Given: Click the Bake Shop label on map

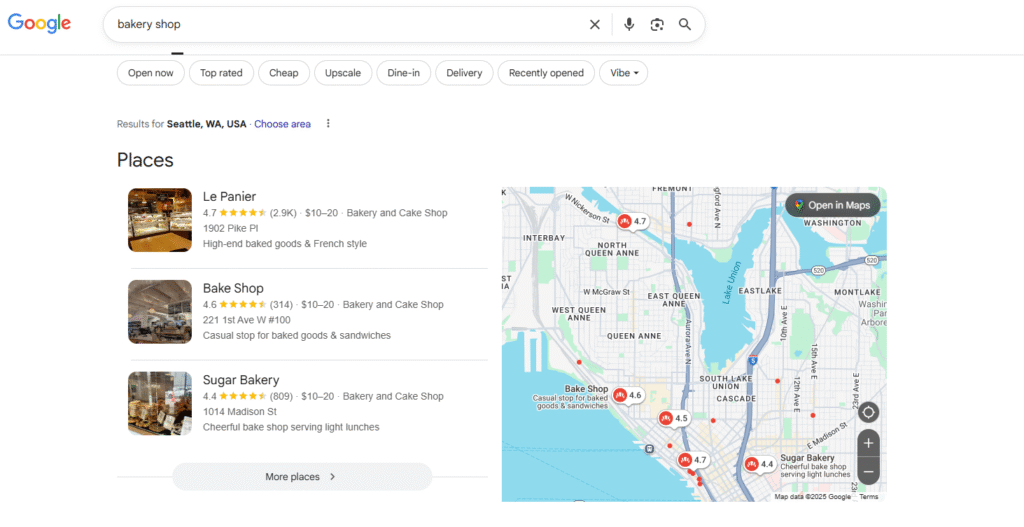Looking at the screenshot, I should pyautogui.click(x=586, y=389).
